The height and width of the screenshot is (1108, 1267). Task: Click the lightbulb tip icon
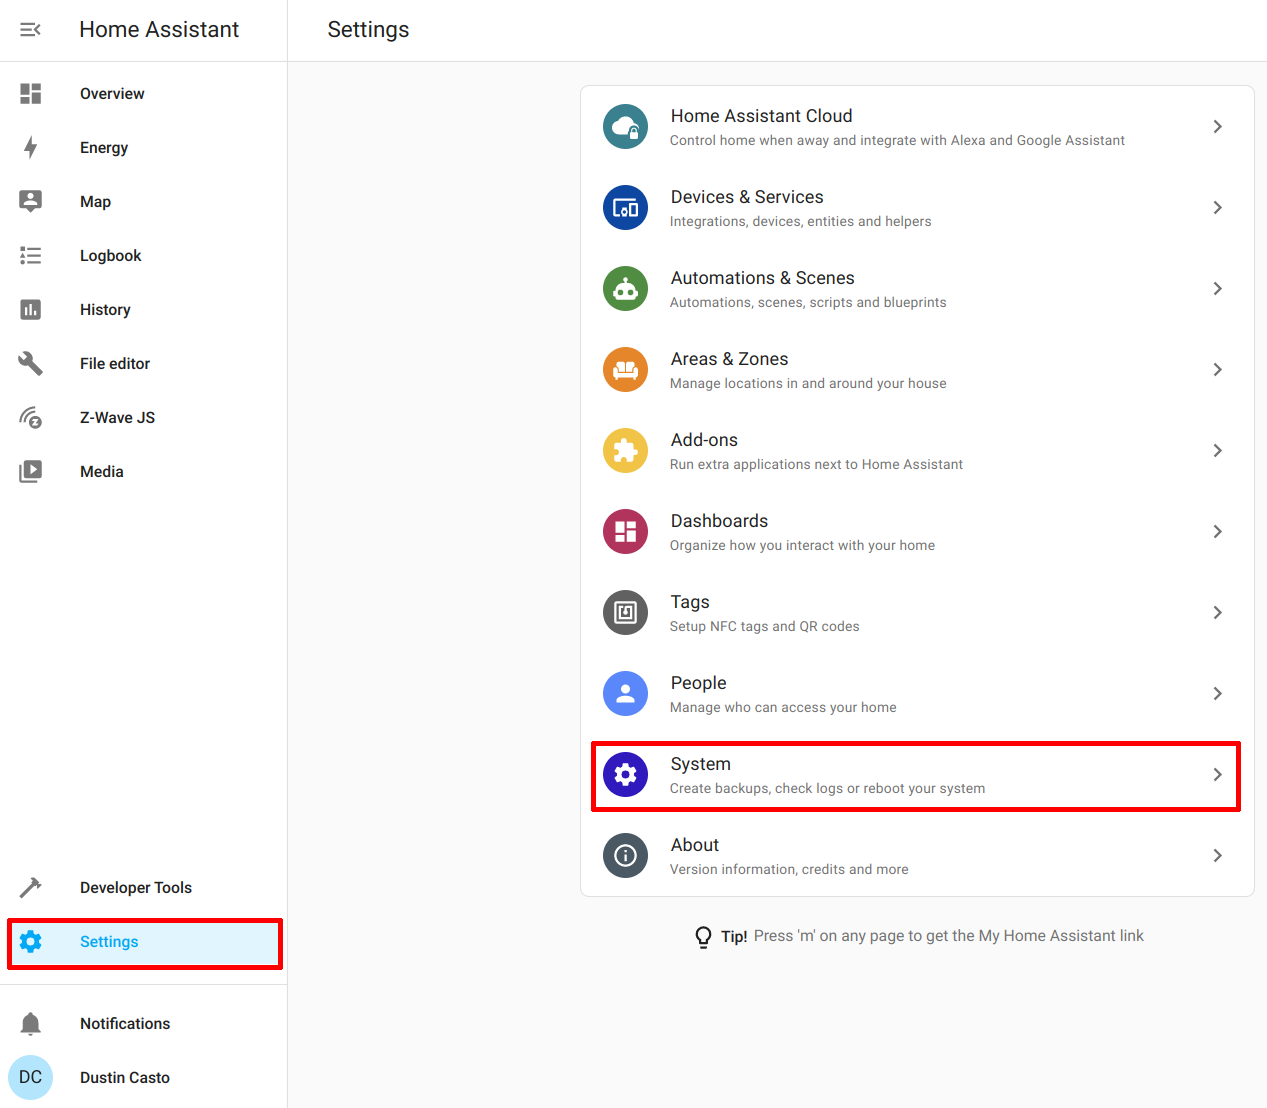(704, 937)
